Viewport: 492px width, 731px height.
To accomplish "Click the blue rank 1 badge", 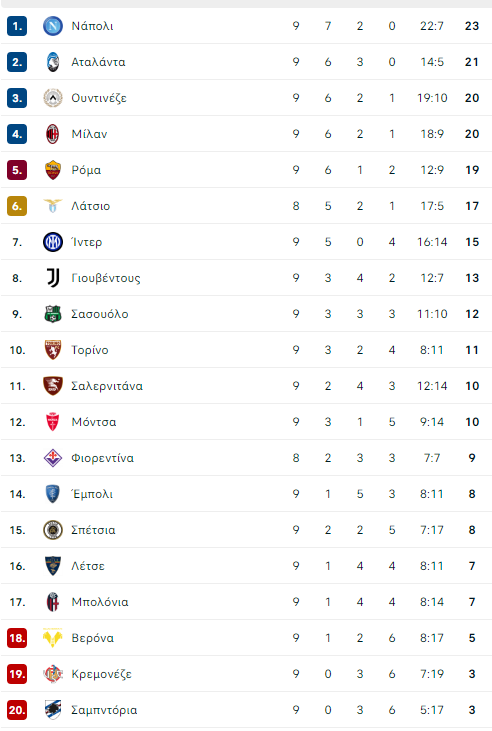I will (x=17, y=26).
